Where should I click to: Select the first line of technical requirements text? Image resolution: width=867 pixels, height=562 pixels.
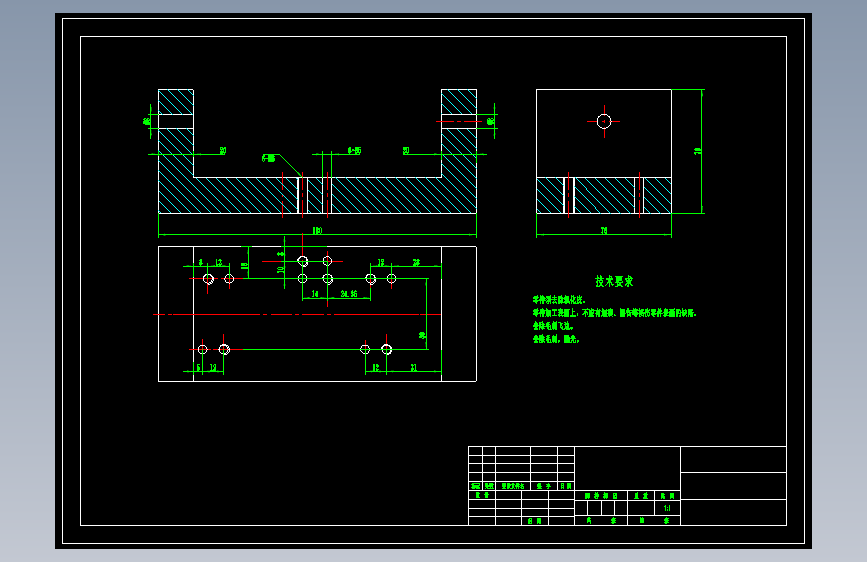pyautogui.click(x=559, y=300)
